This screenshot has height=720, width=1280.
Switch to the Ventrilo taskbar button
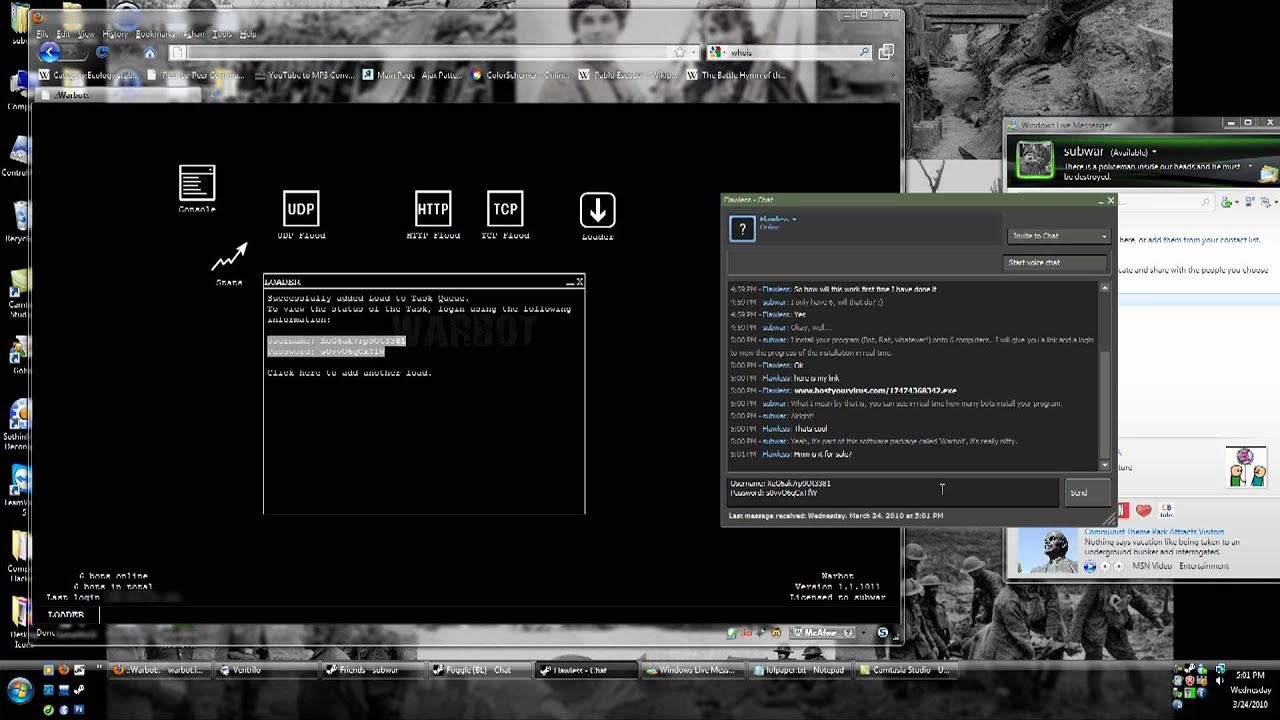[267, 670]
